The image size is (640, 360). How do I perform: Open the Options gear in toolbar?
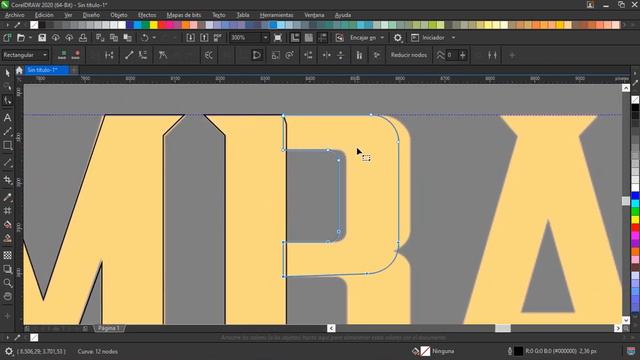click(398, 38)
